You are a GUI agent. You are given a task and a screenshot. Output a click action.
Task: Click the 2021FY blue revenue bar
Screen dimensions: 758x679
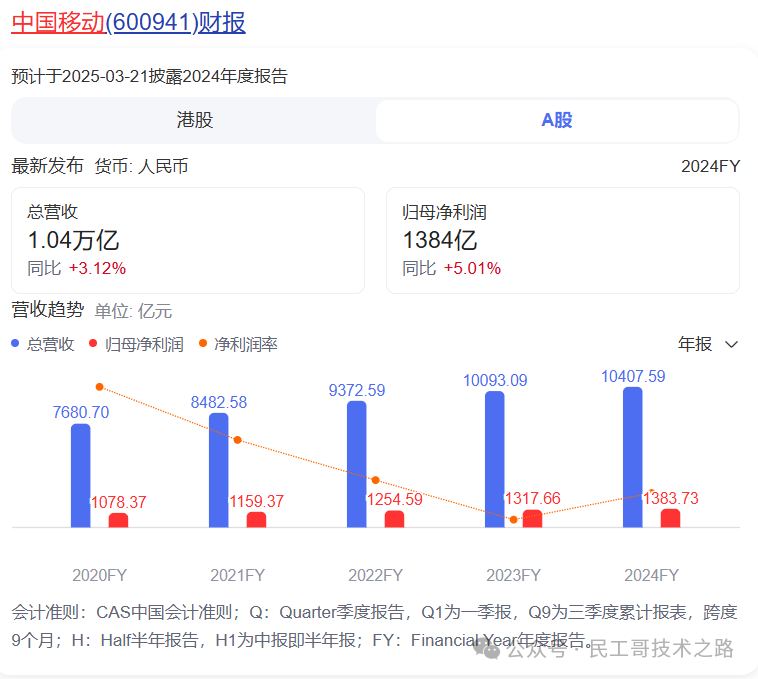pyautogui.click(x=219, y=470)
